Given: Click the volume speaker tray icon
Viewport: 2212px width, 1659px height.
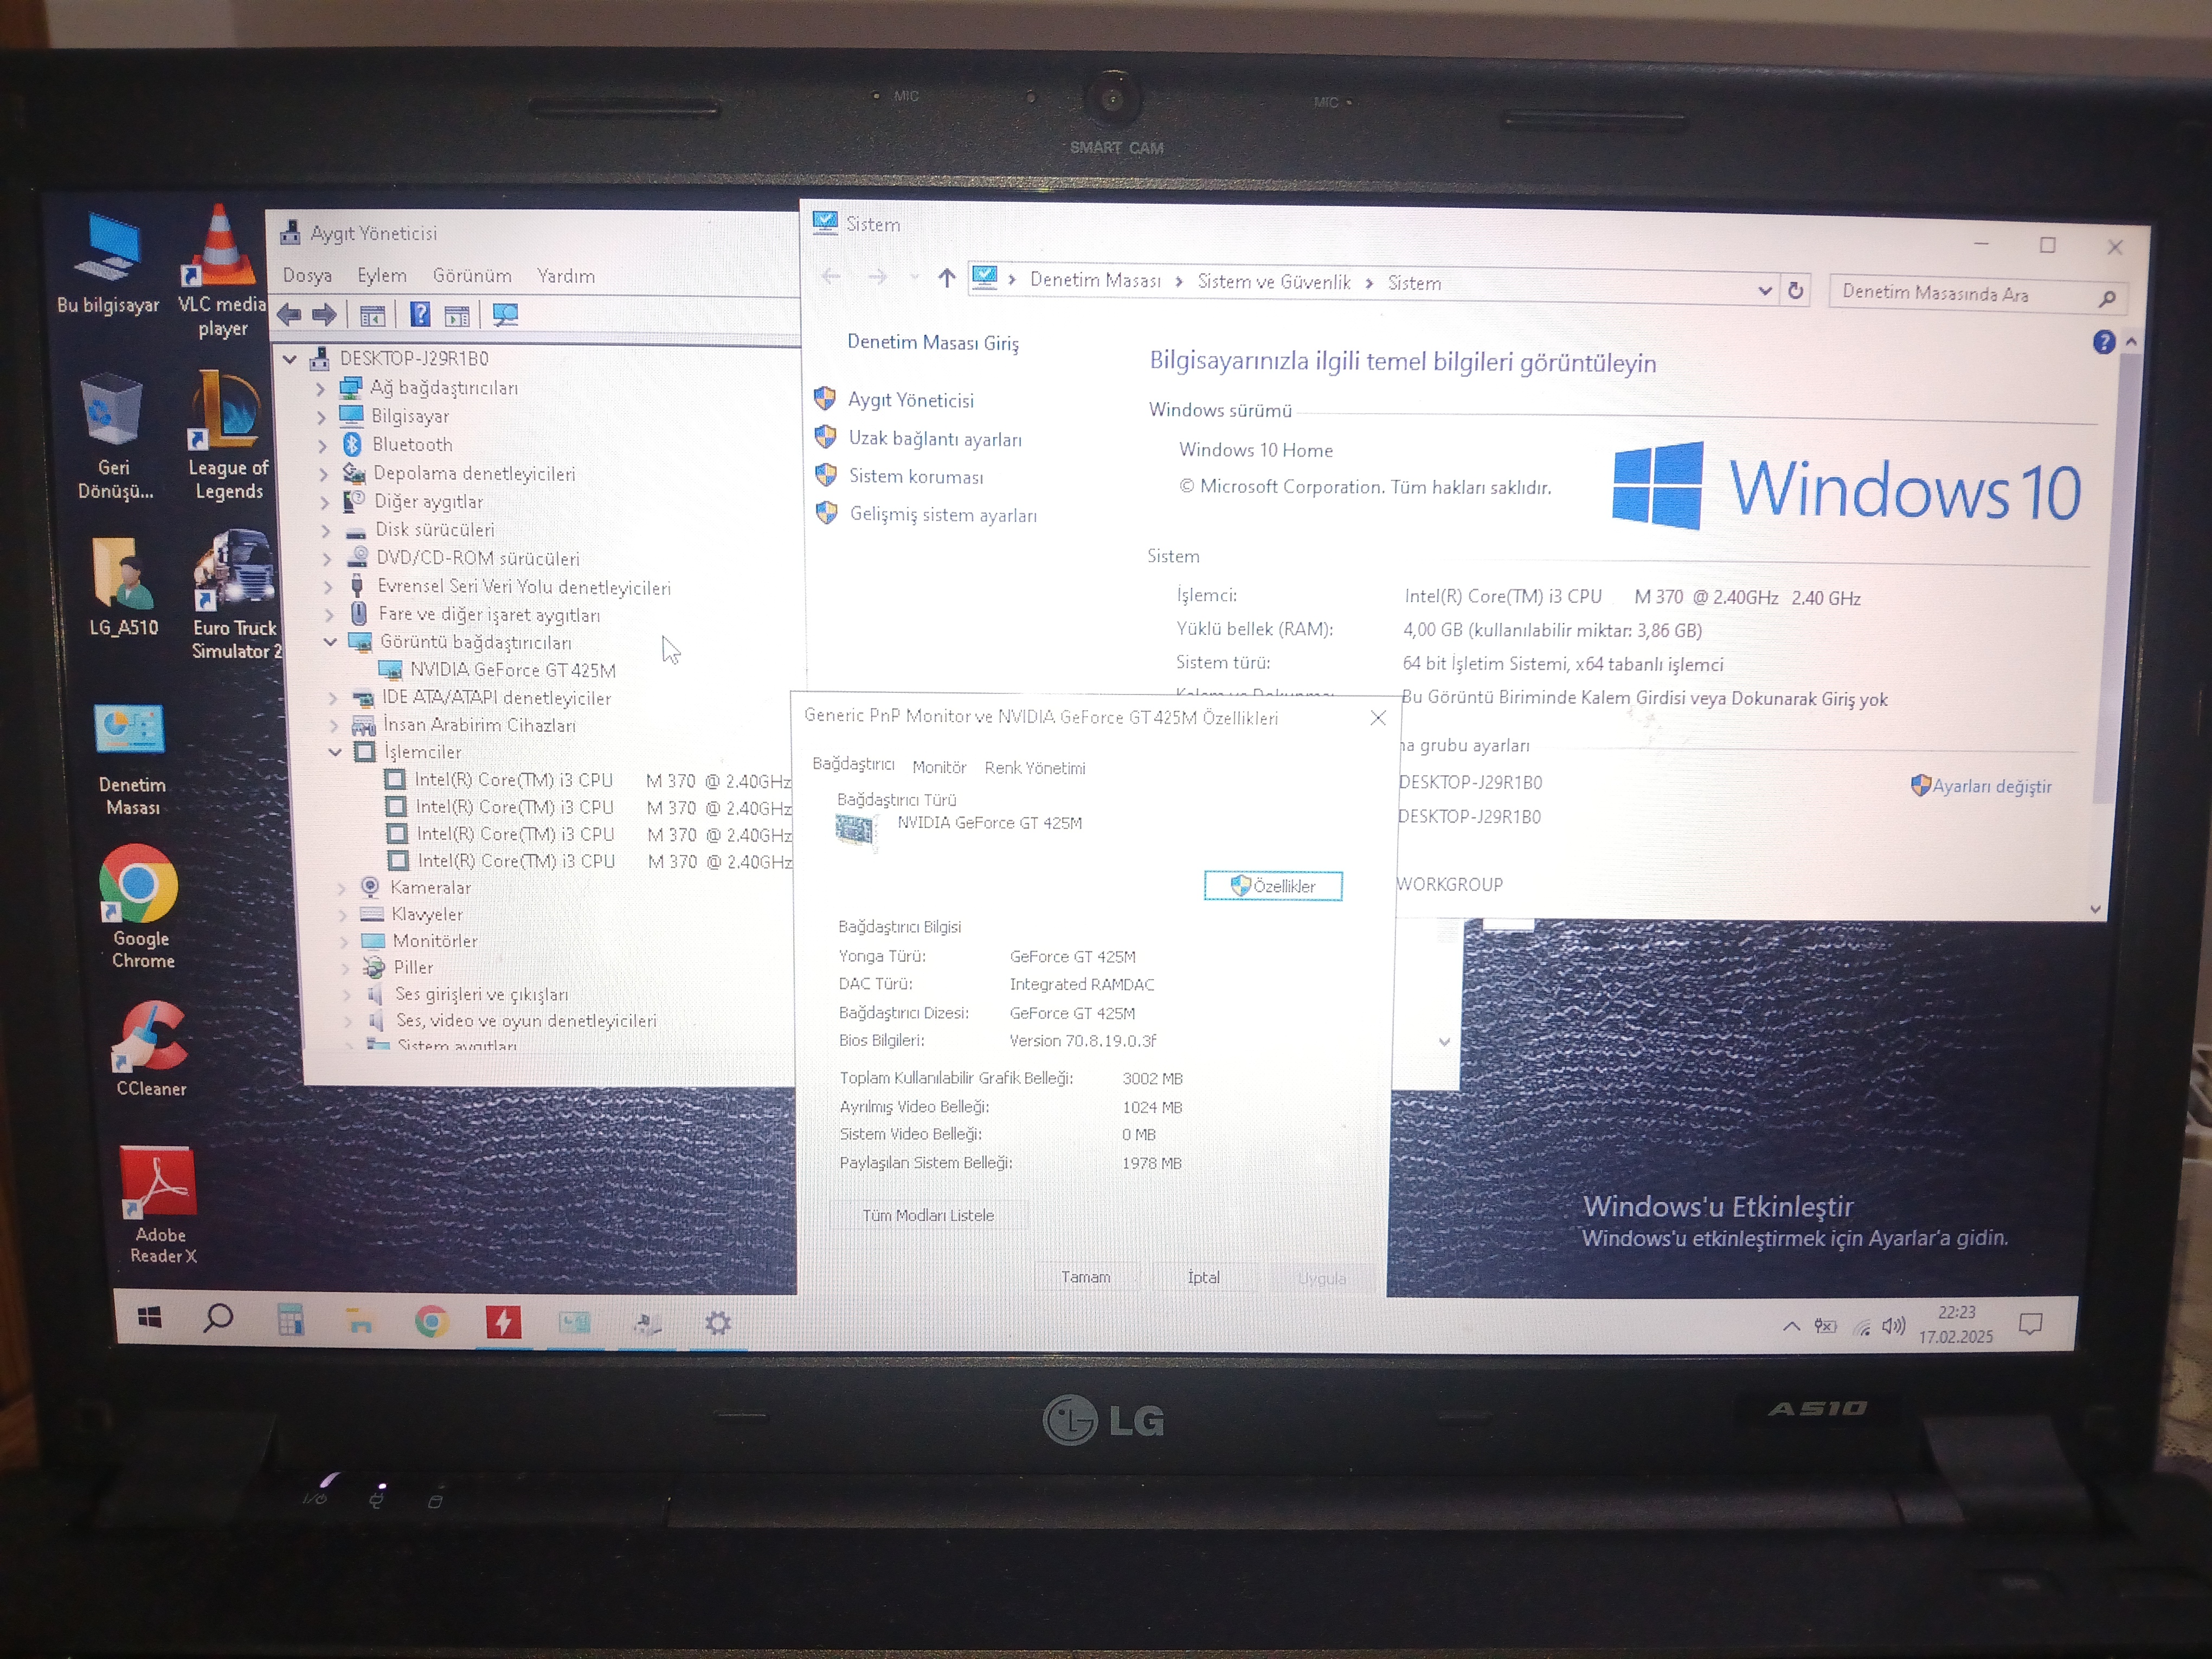Looking at the screenshot, I should (1892, 1326).
